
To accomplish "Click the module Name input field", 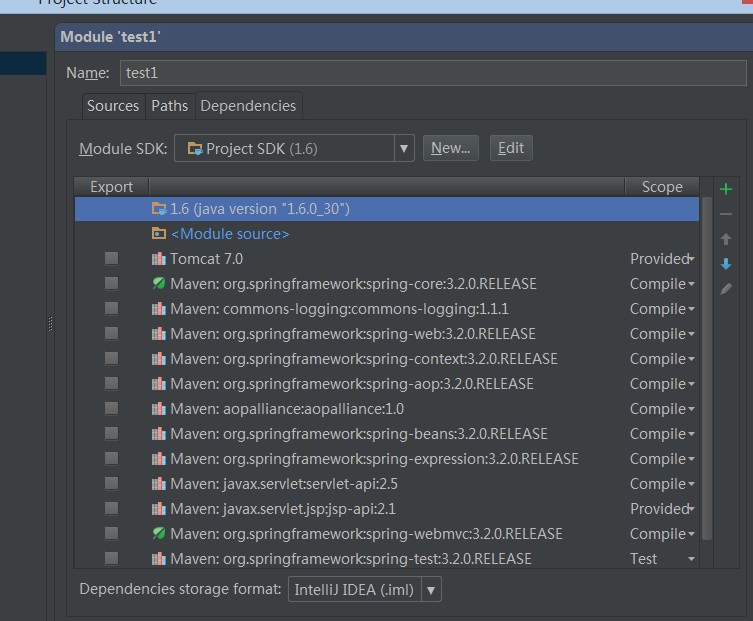I will [x=432, y=73].
